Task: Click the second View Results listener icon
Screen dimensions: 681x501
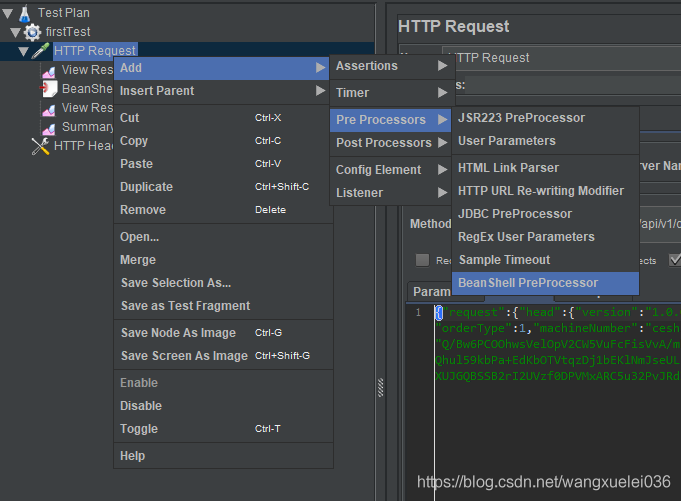Action: click(48, 108)
